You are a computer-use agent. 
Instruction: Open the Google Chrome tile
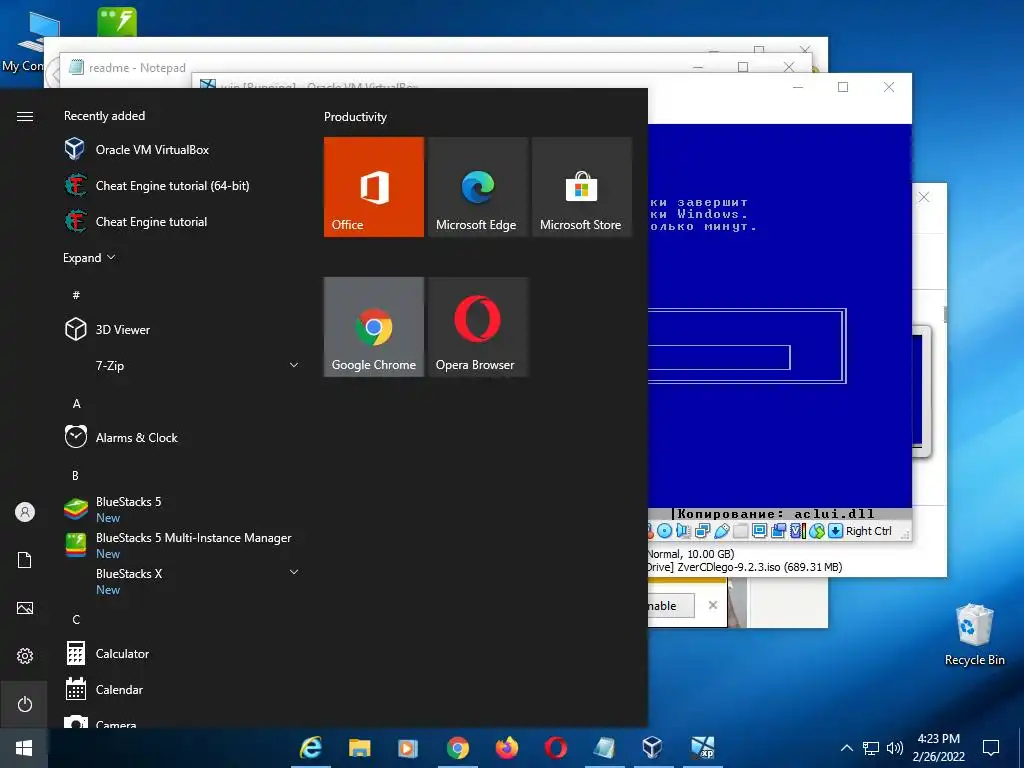coord(374,327)
